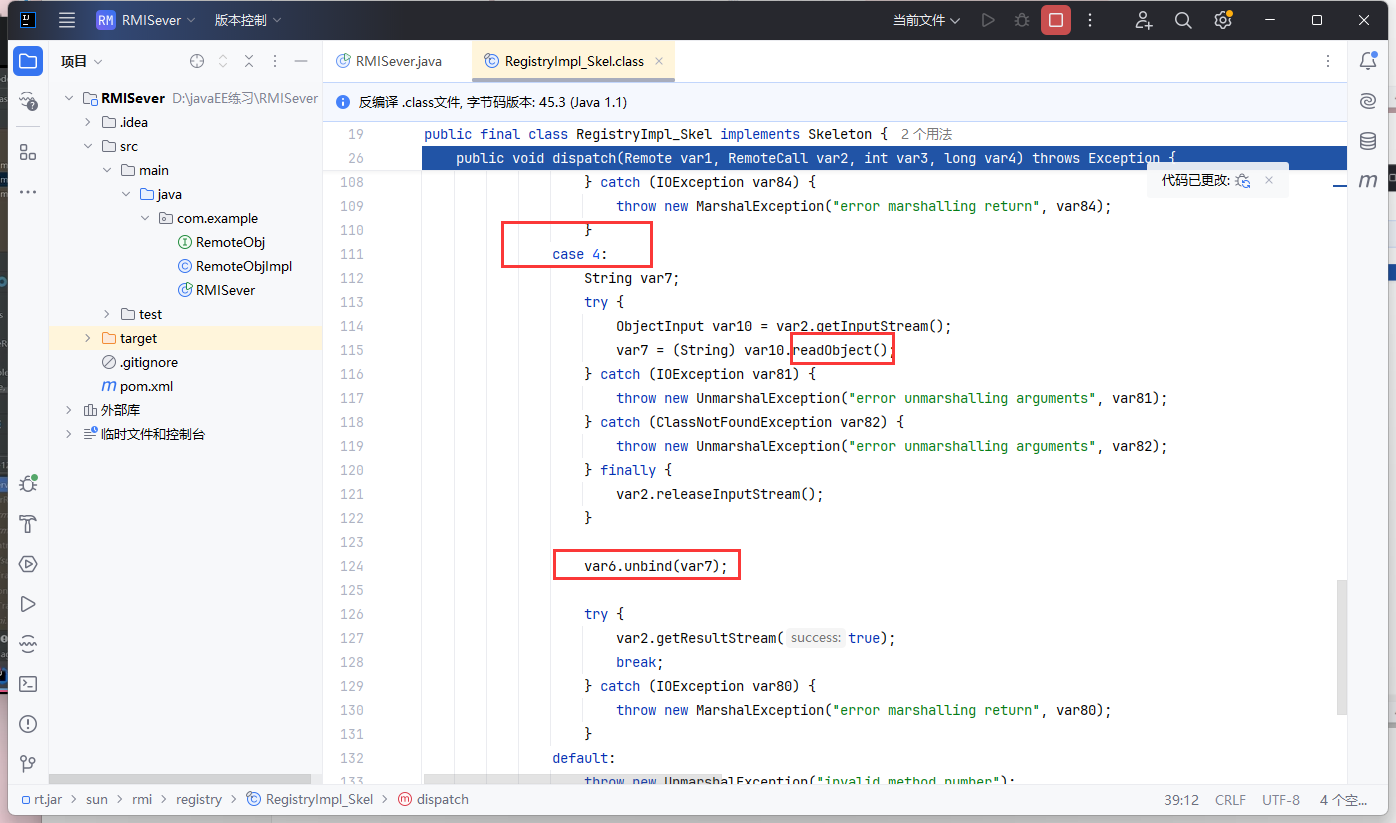Open the Project tool window folder icon
This screenshot has height=823, width=1396.
(28, 61)
